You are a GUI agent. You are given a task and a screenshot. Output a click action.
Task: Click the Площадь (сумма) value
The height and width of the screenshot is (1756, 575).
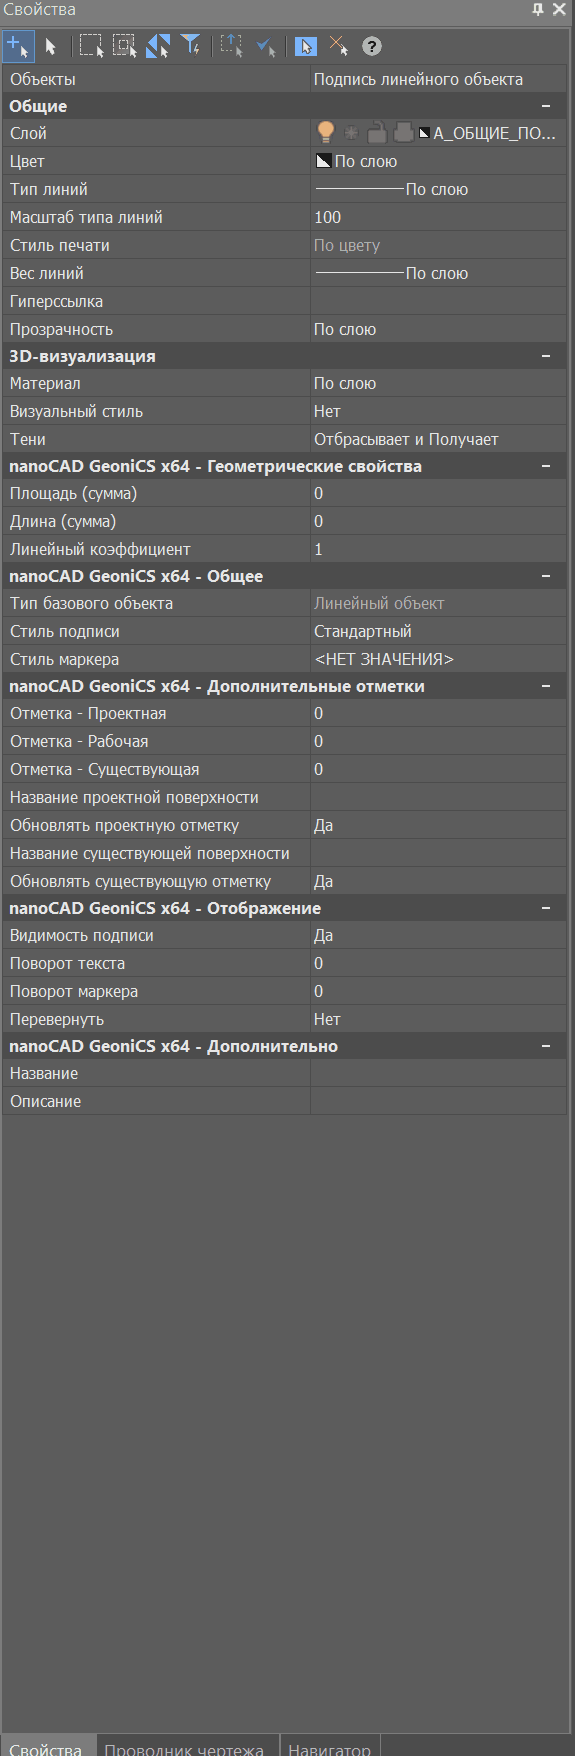coord(438,493)
